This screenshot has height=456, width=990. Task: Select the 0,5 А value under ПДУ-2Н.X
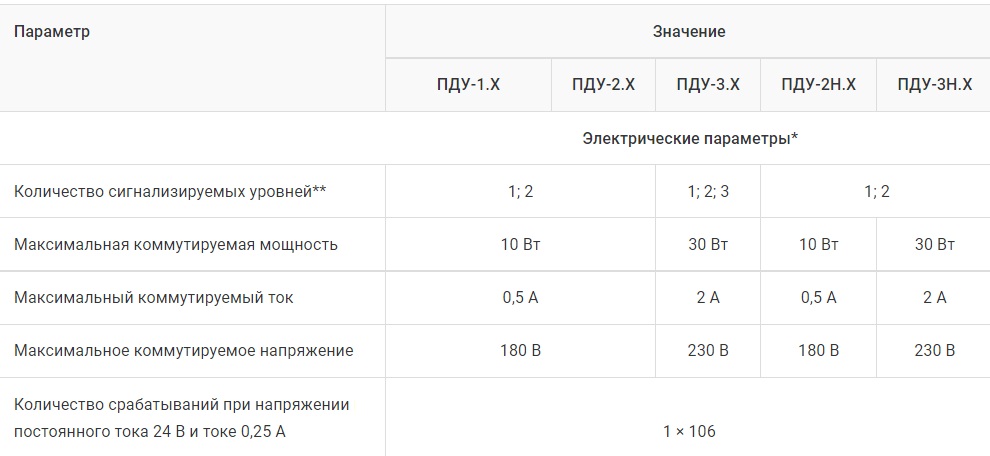(x=818, y=297)
